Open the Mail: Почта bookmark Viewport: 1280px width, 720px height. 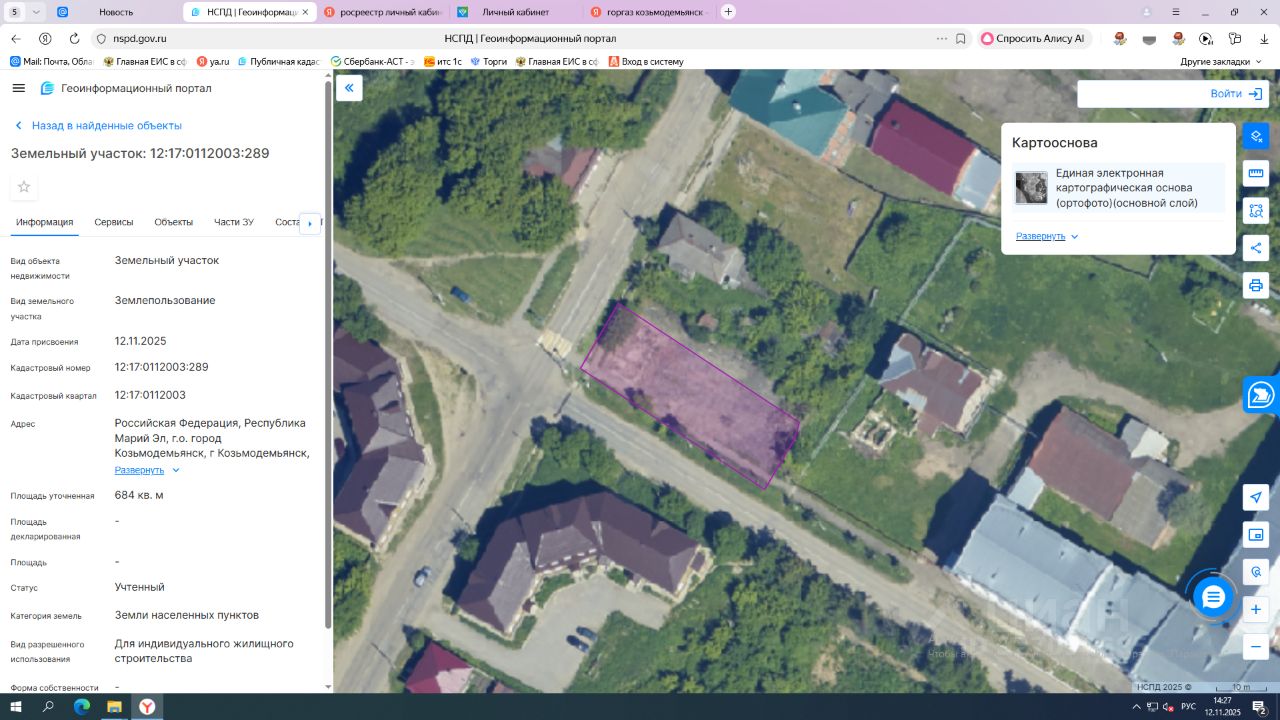pos(51,61)
